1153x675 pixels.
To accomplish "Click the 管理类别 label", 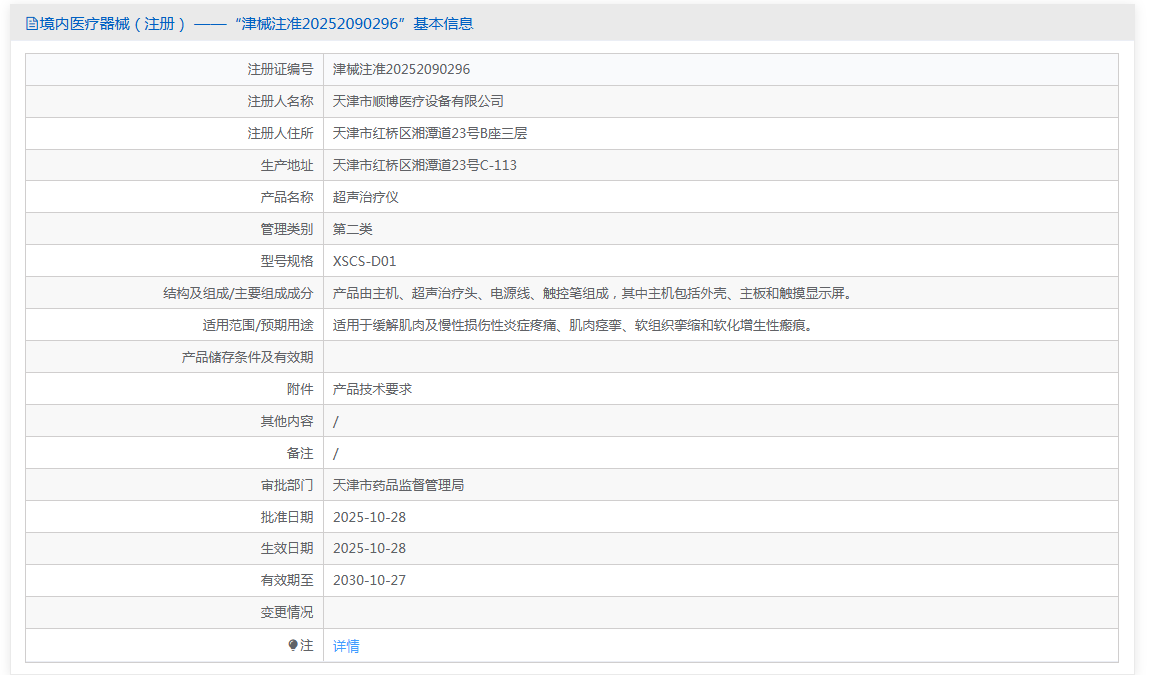I will [287, 229].
